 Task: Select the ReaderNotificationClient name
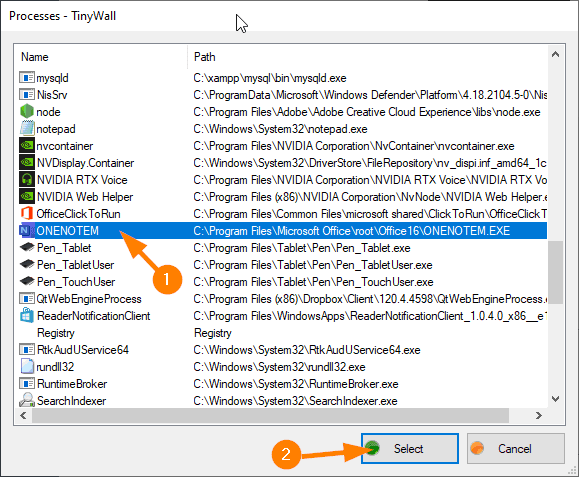coord(93,316)
